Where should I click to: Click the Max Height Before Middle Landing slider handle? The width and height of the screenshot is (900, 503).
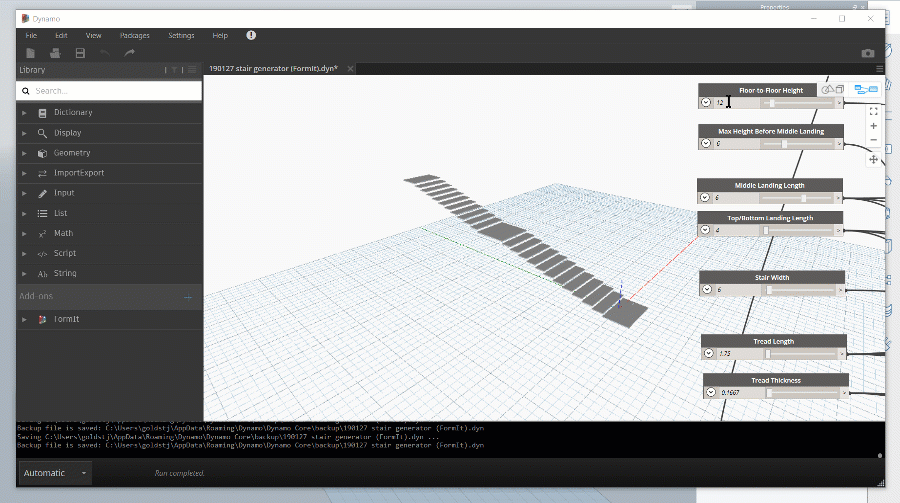(x=784, y=144)
